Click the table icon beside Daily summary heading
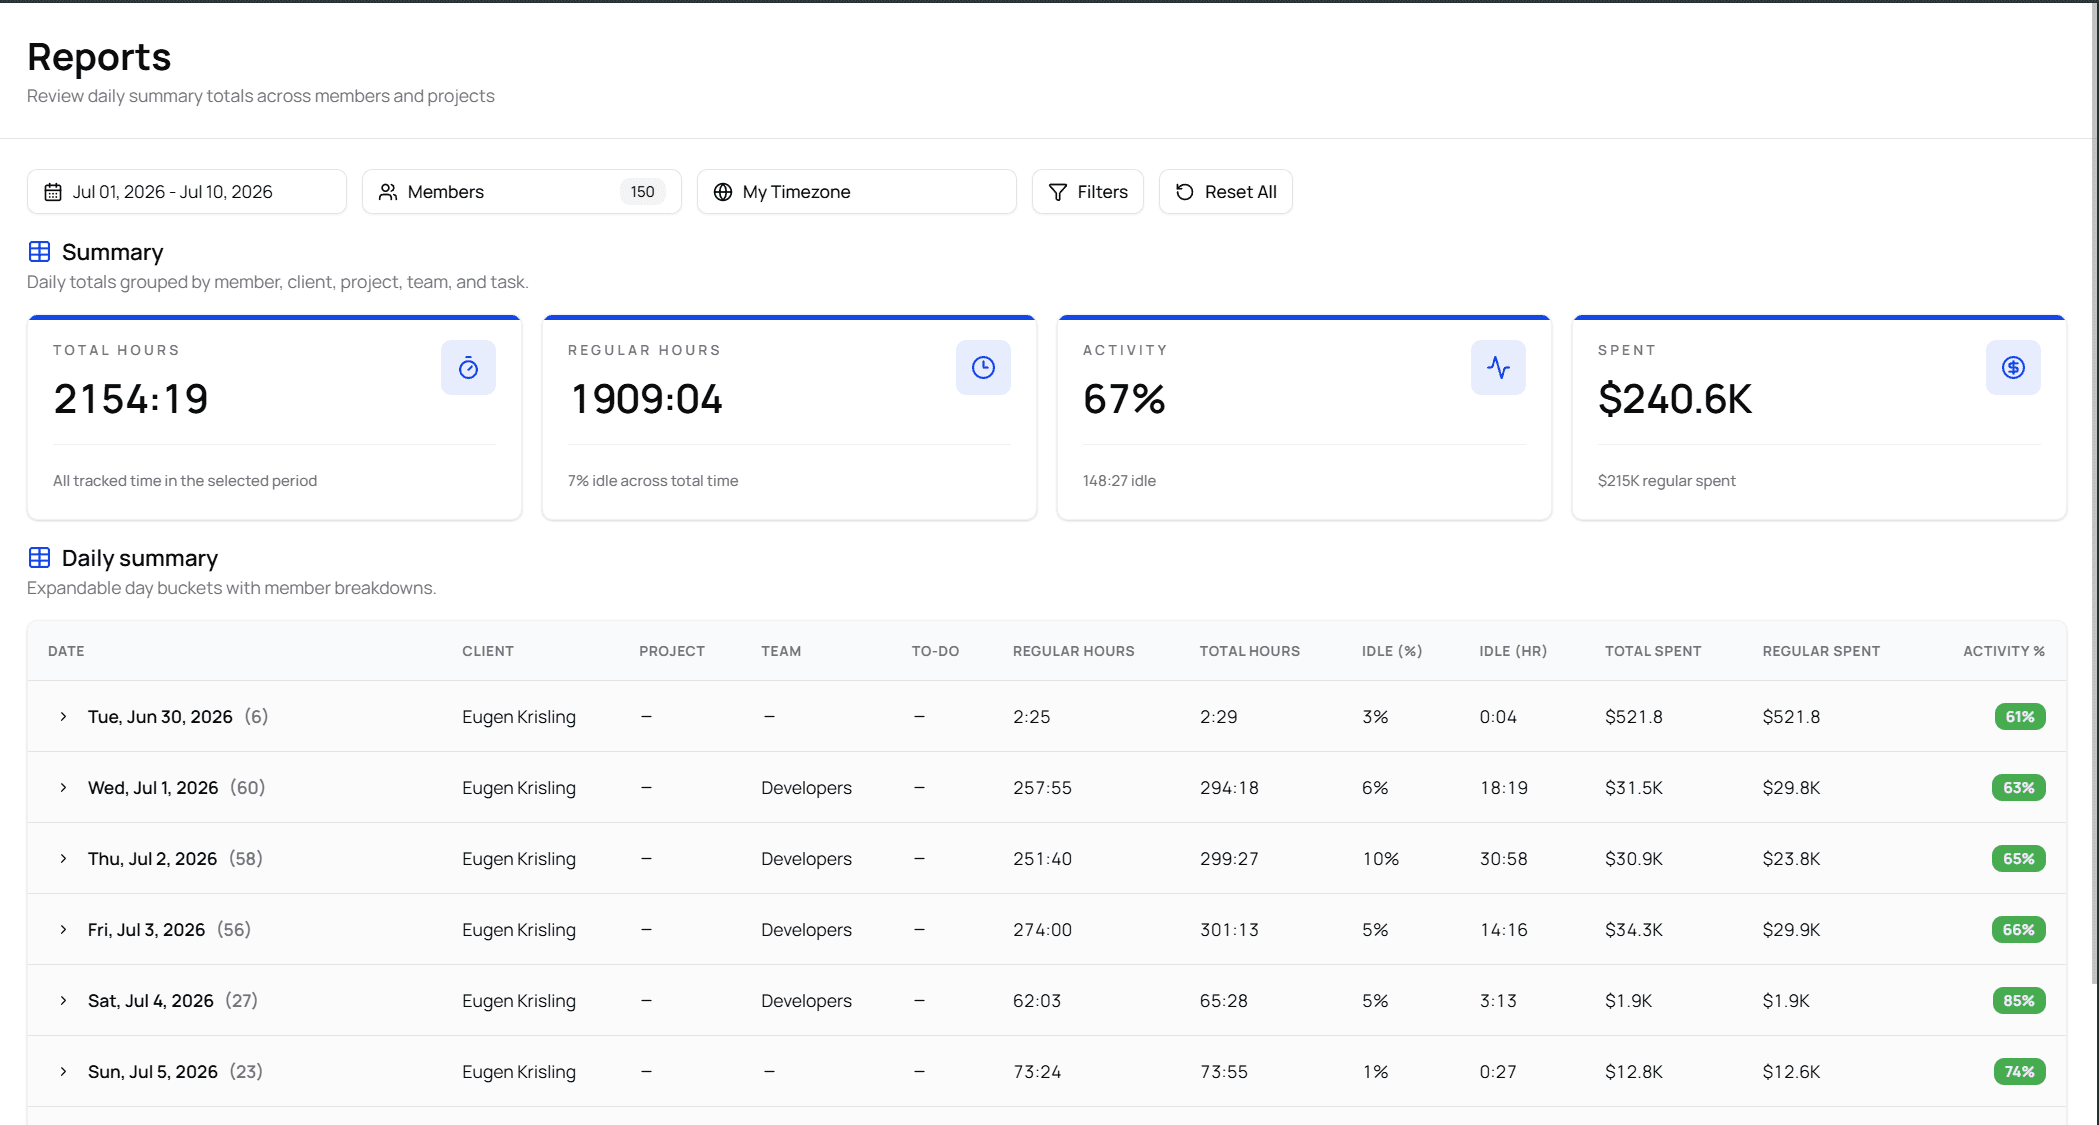 coord(39,557)
